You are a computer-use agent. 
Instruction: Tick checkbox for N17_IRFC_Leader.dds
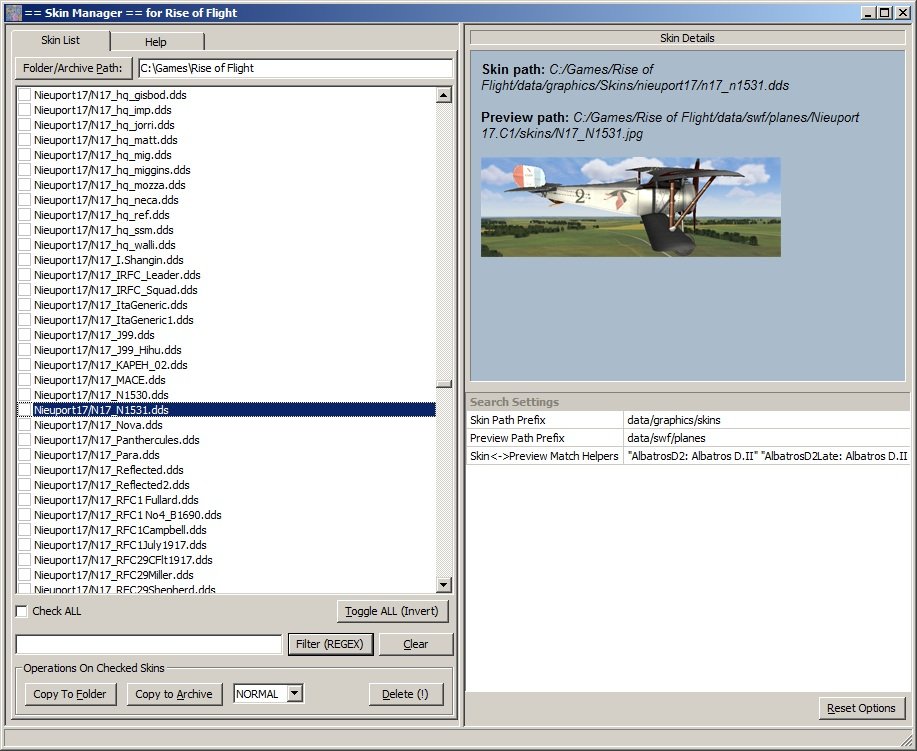pos(25,275)
